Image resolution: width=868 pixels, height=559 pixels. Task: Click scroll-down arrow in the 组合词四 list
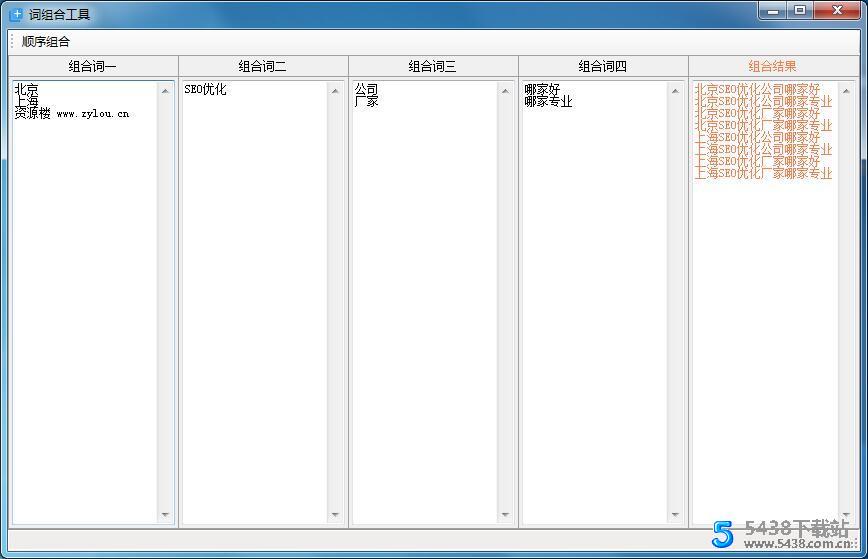coord(675,515)
